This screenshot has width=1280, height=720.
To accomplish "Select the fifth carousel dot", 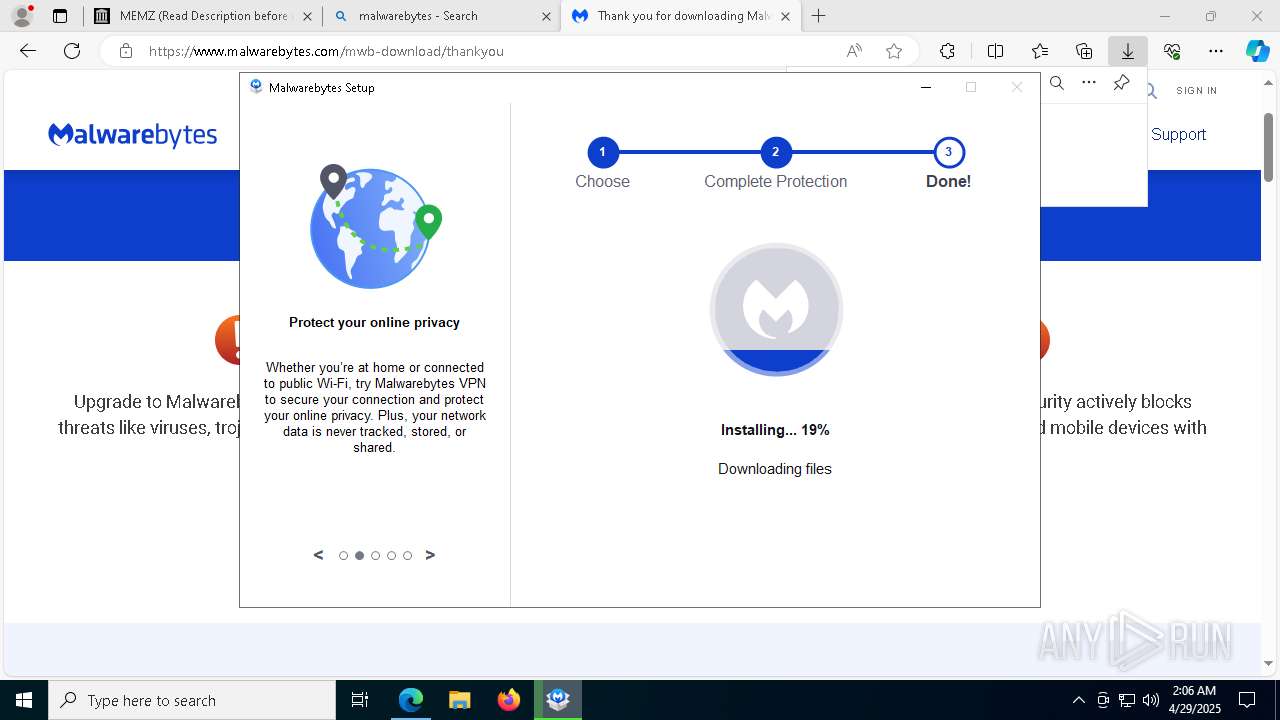I will (x=407, y=556).
